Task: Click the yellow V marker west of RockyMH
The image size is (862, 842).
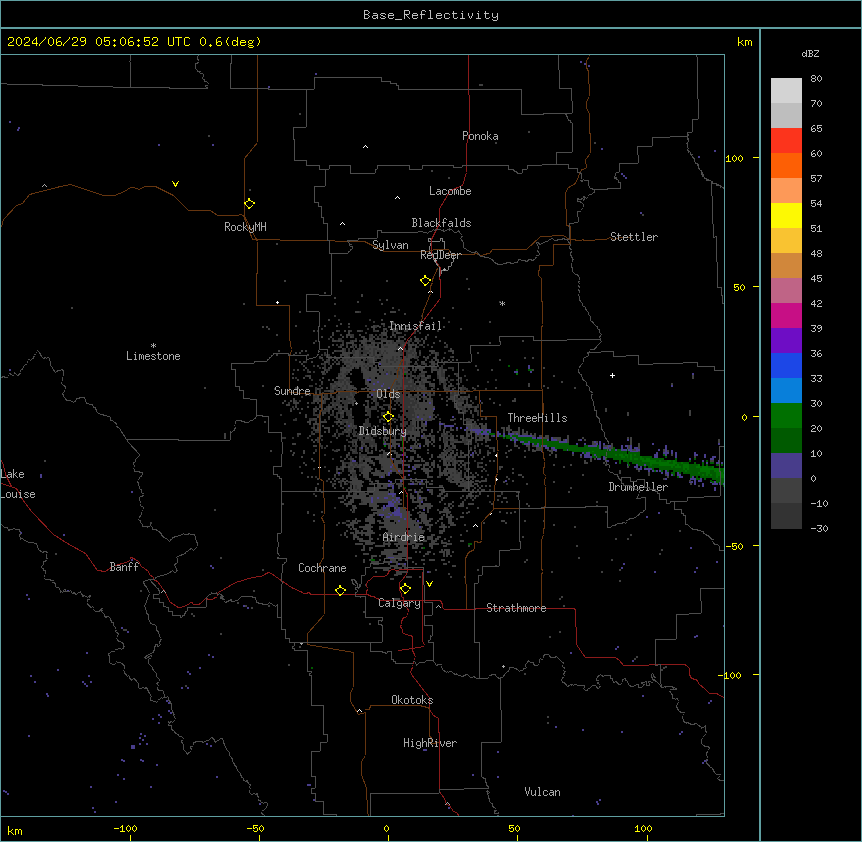Action: click(x=175, y=184)
